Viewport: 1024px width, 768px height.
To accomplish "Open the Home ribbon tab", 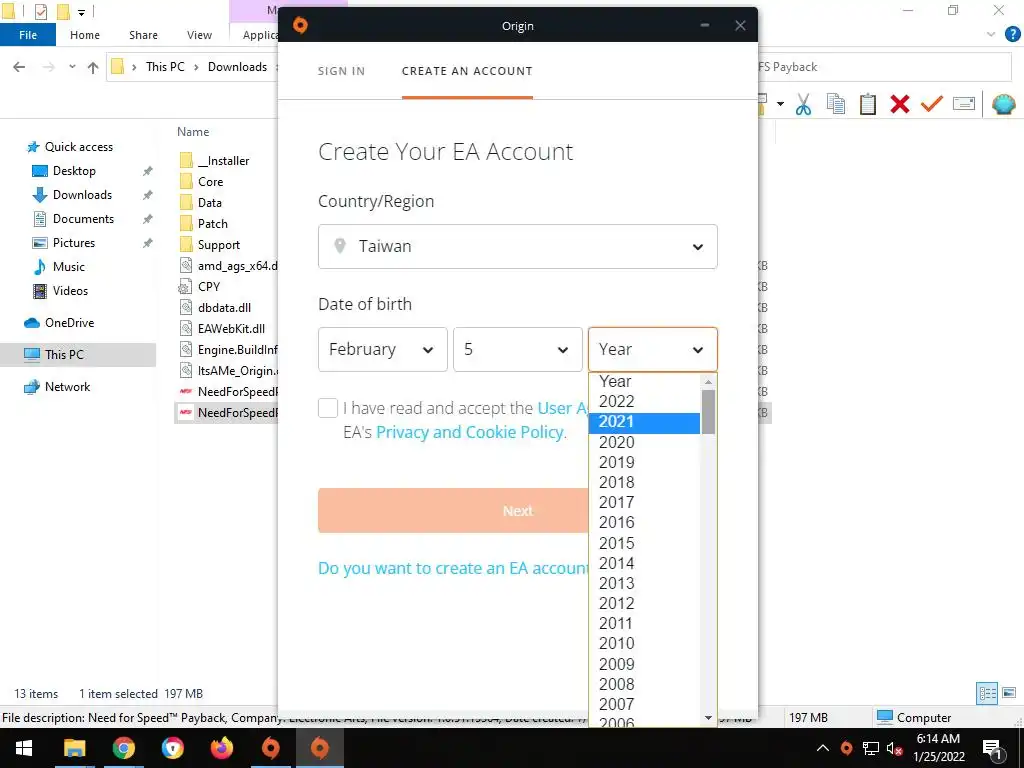I will tap(85, 35).
